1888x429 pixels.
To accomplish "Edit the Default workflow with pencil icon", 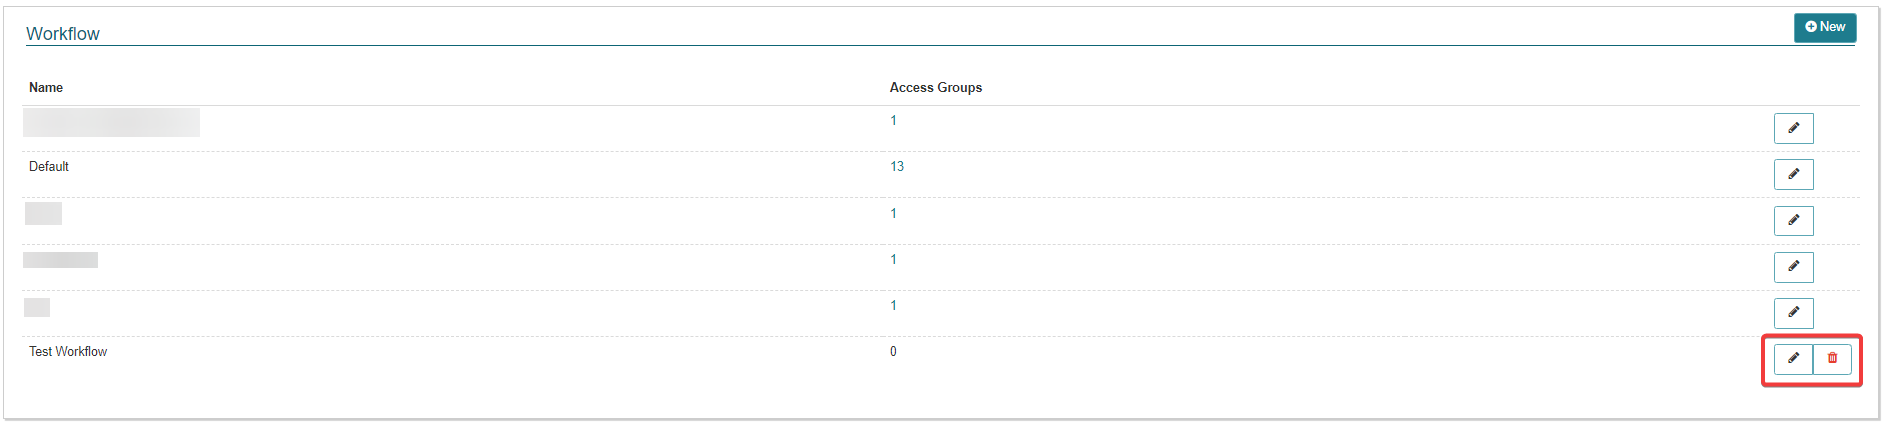I will click(x=1793, y=174).
